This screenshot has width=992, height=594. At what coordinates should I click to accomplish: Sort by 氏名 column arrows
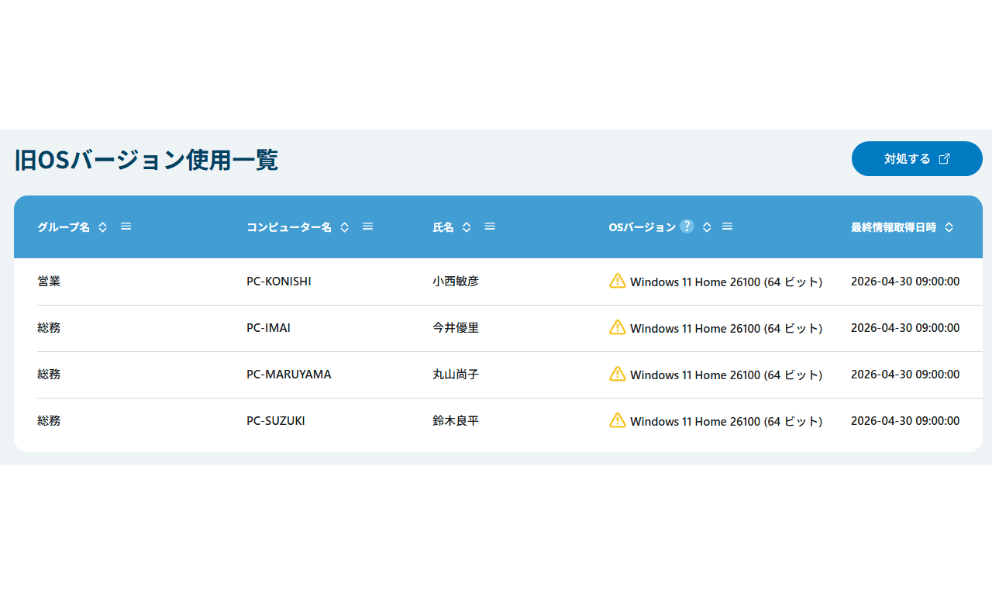coord(466,227)
